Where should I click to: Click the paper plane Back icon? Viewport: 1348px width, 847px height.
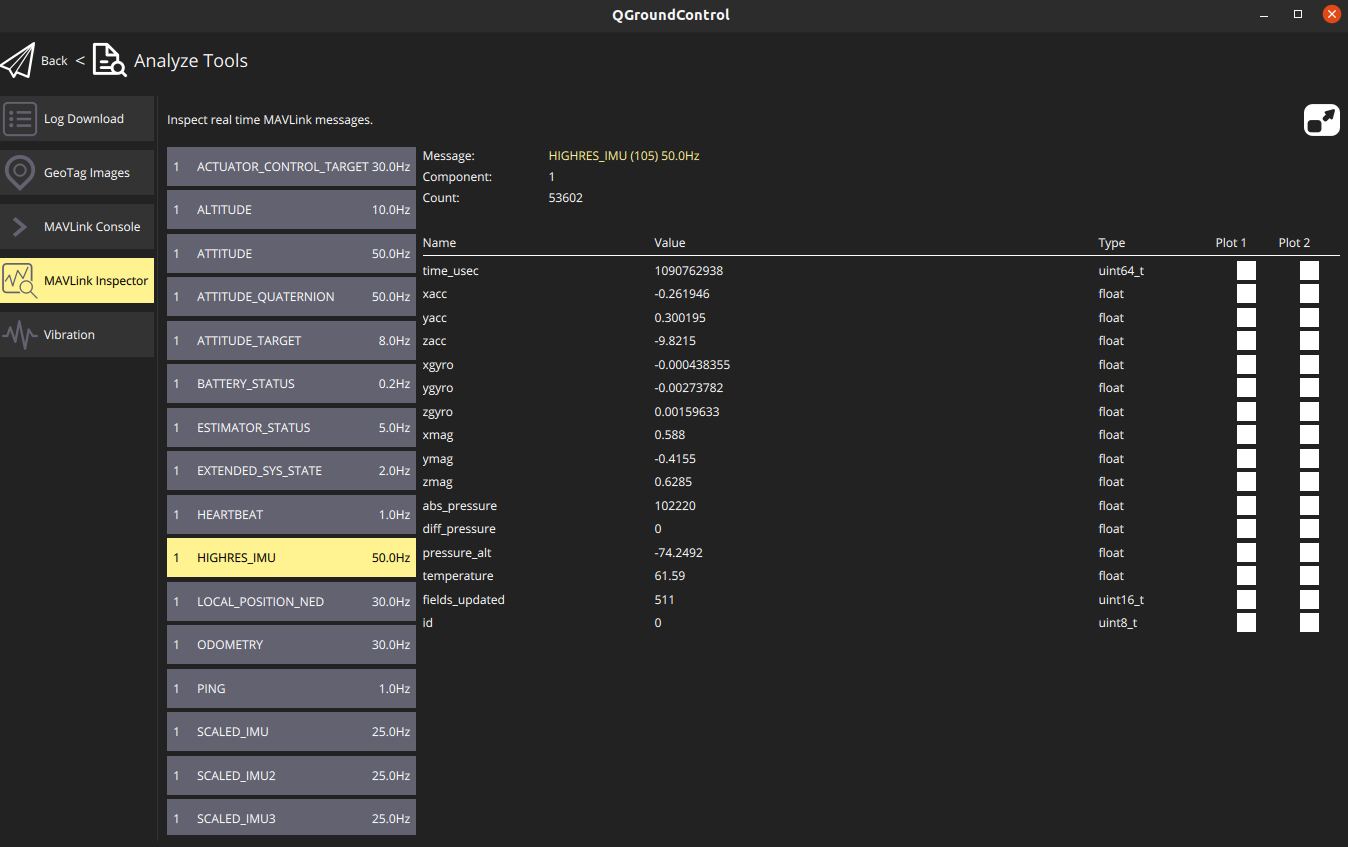18,60
